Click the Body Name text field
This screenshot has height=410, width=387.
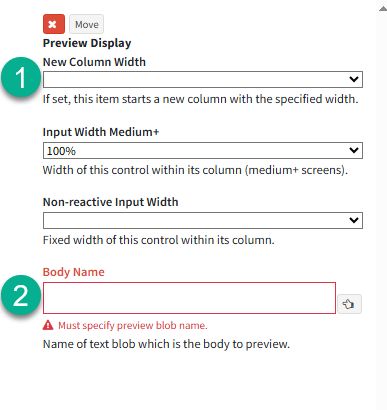click(189, 298)
